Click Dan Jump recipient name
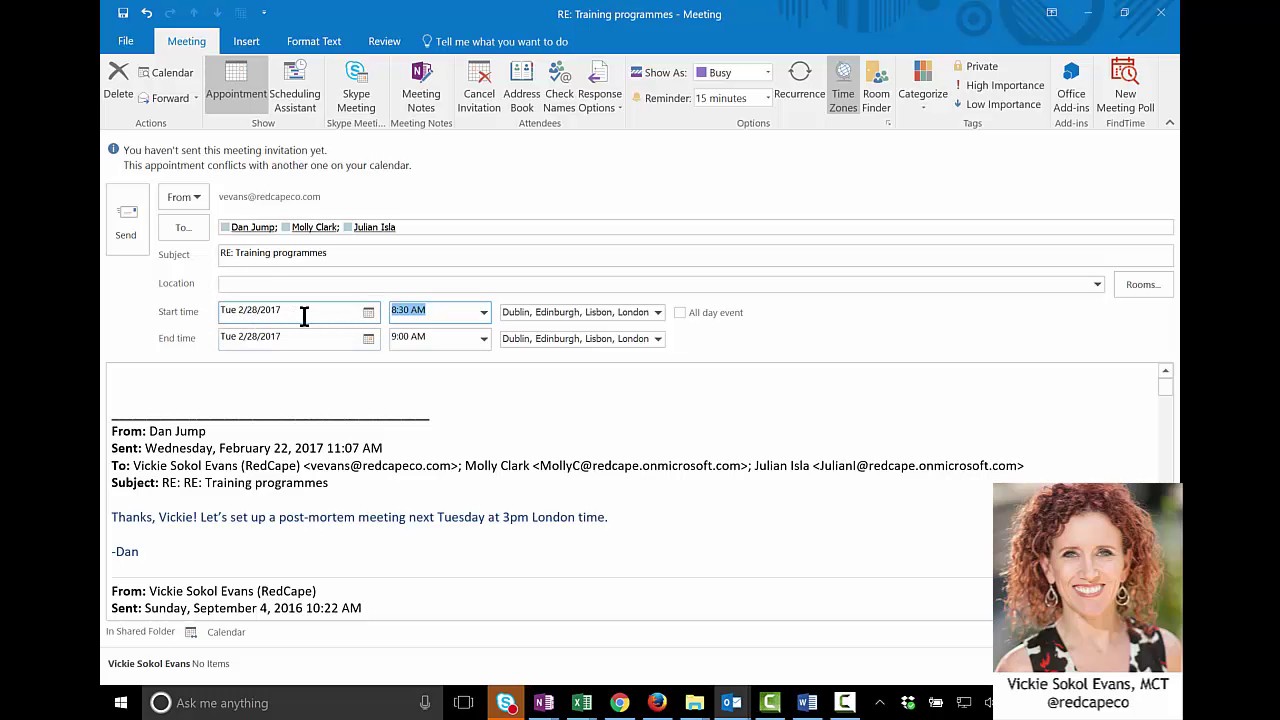This screenshot has width=1280, height=720. point(253,227)
